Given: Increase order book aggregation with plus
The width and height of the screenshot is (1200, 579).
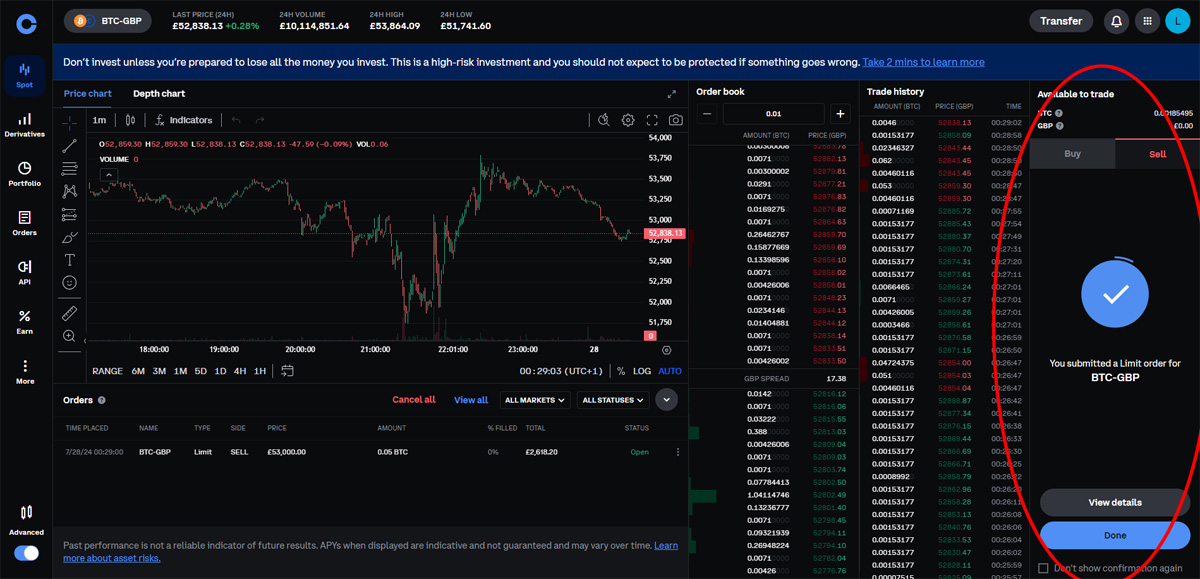Looking at the screenshot, I should click(x=840, y=114).
